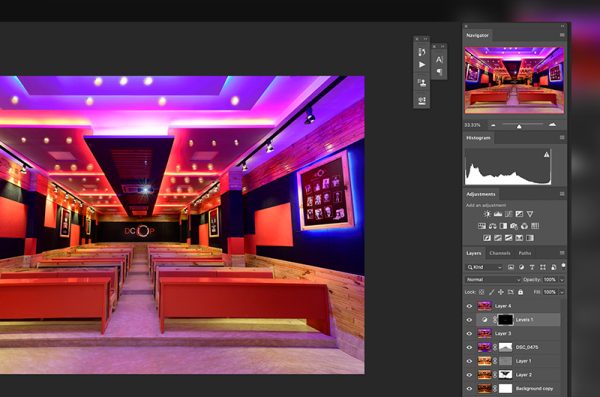The height and width of the screenshot is (397, 600).
Task: Open the Fill slider arrow
Action: point(562,292)
